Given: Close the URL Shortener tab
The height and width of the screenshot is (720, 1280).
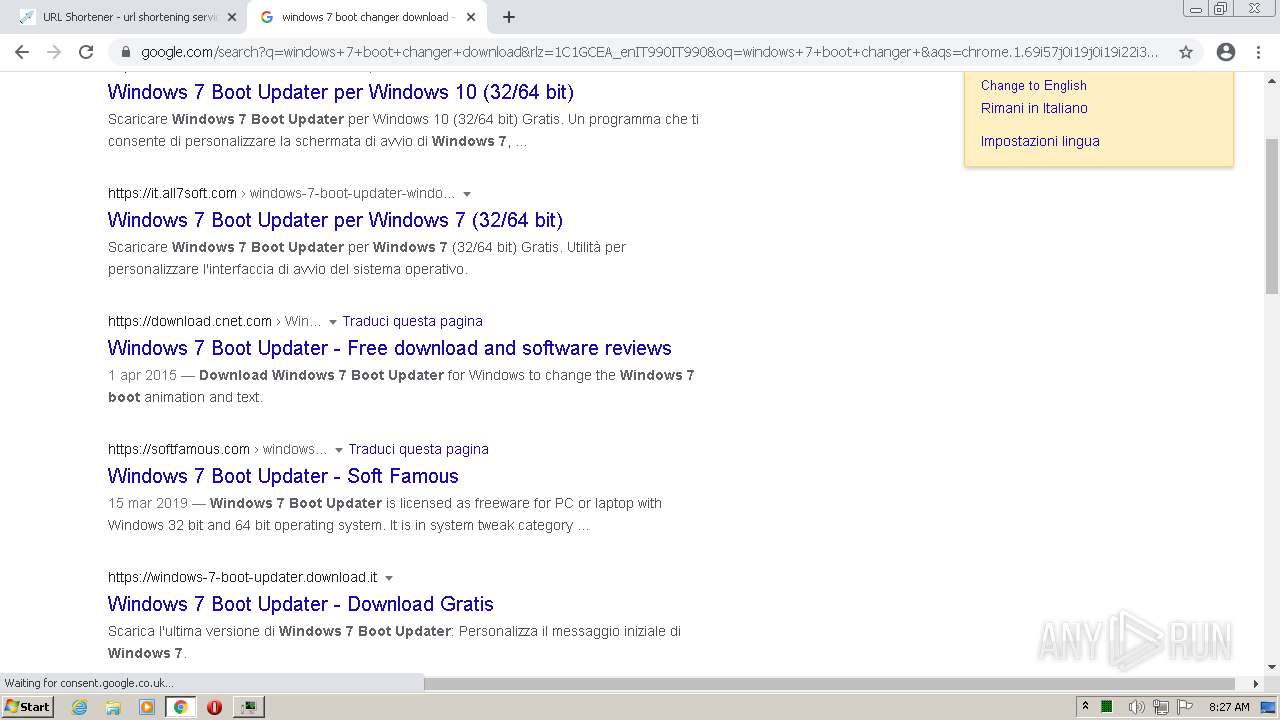Looking at the screenshot, I should (x=232, y=17).
